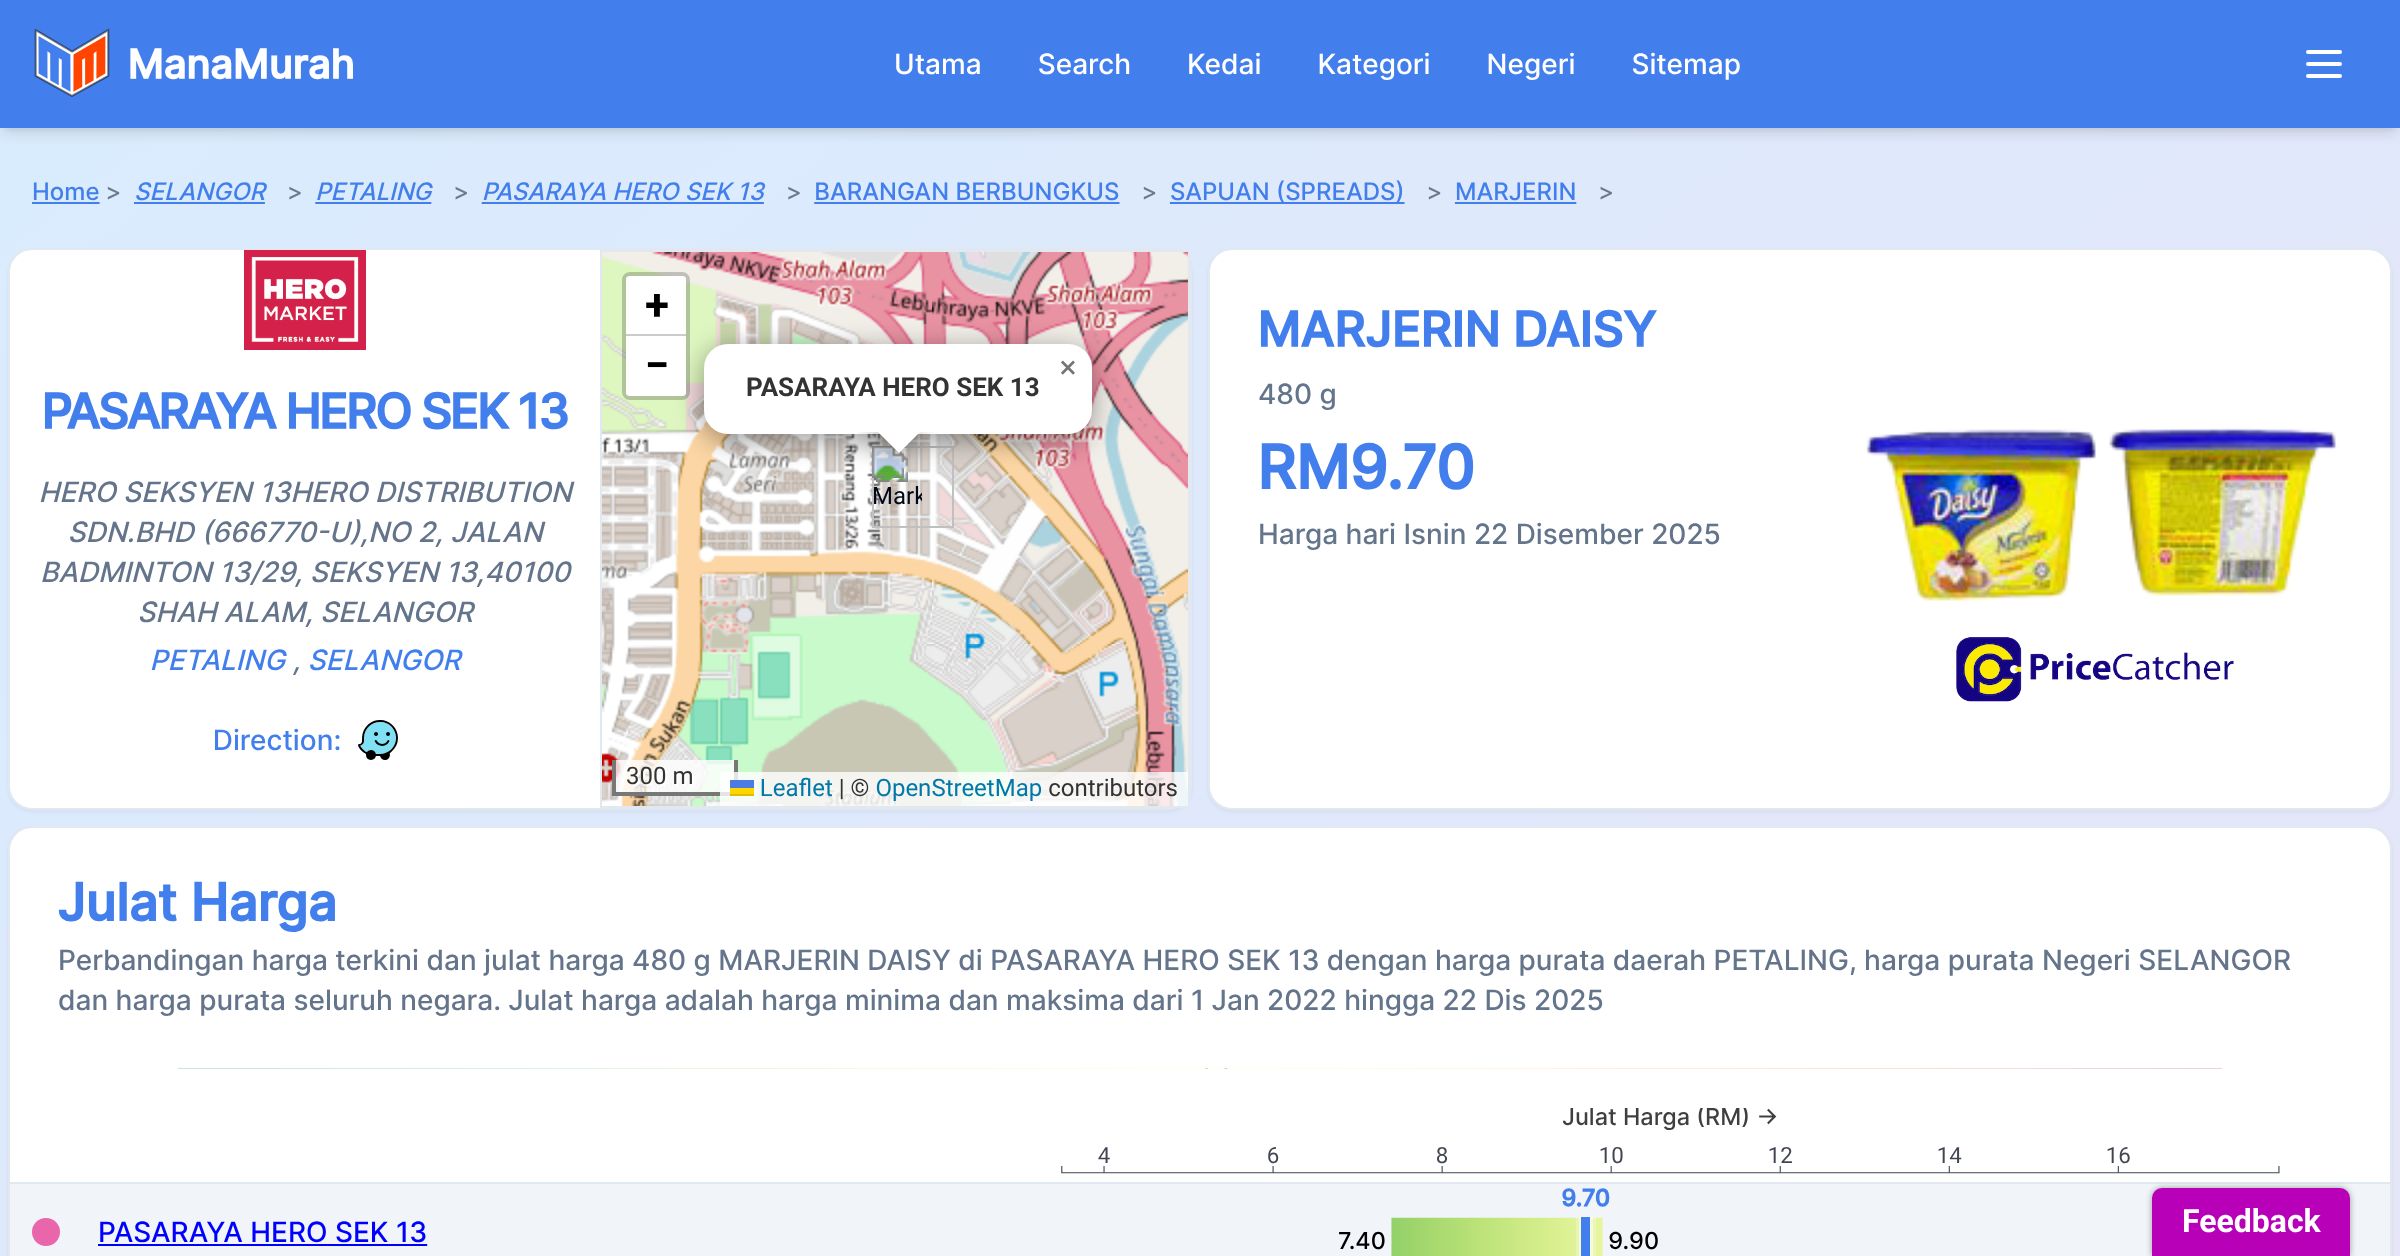Open Waze direction icon
The width and height of the screenshot is (2400, 1256).
pos(378,740)
